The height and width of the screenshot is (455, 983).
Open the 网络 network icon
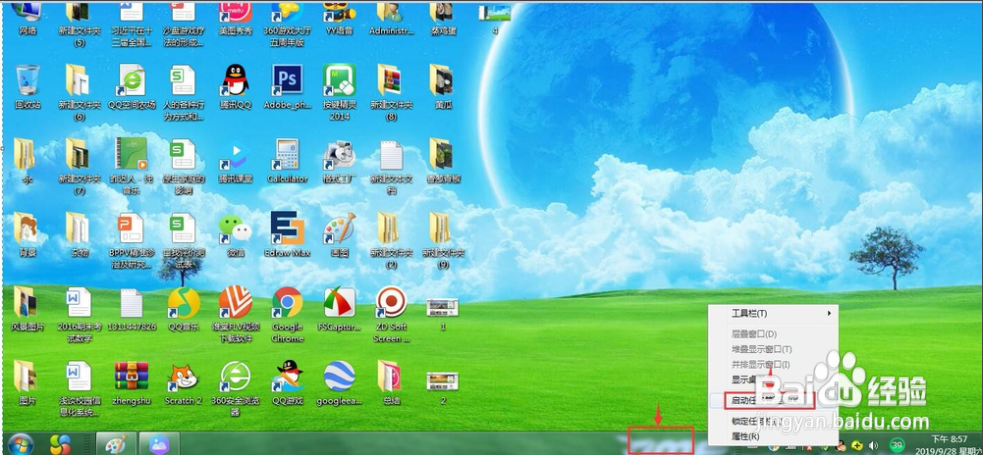[x=28, y=19]
